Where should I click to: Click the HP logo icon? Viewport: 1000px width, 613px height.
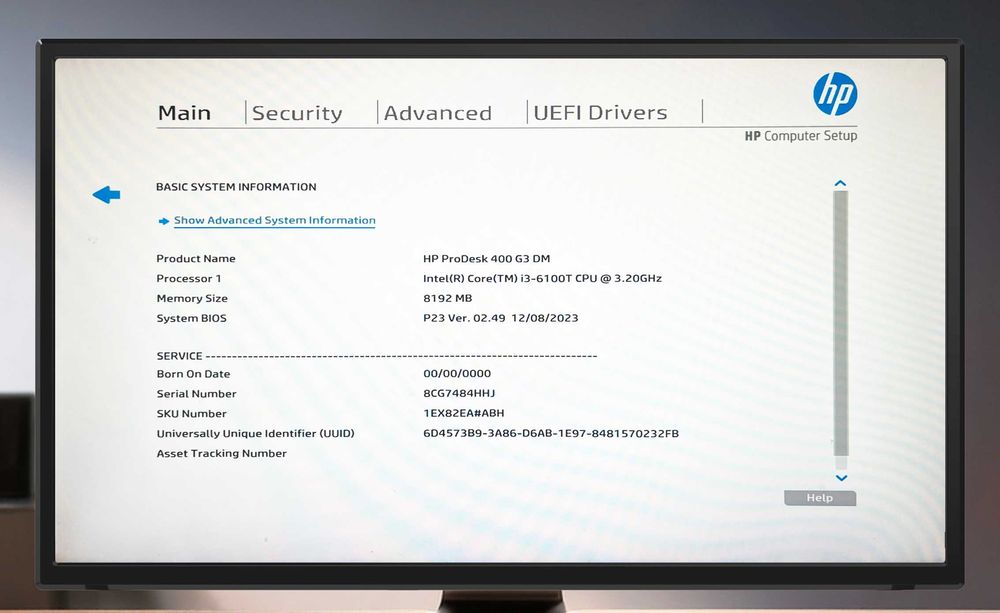[835, 94]
